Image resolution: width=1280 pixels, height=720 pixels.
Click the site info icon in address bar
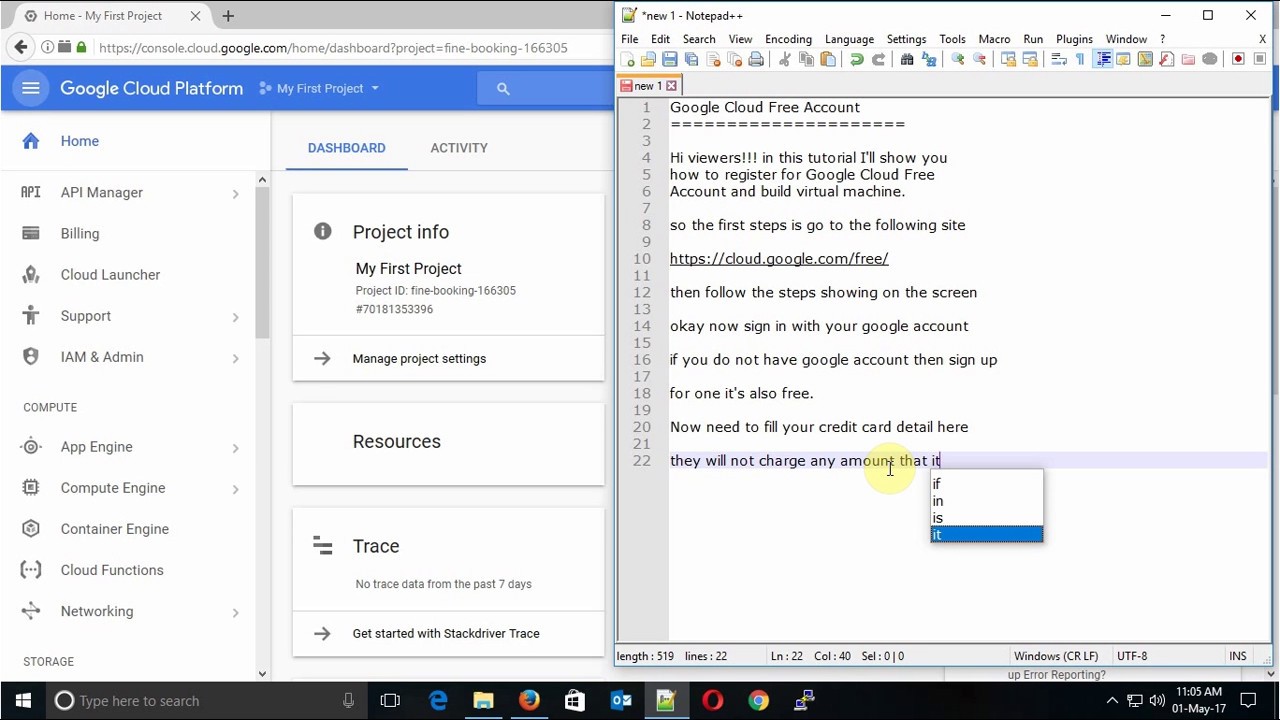(x=47, y=47)
